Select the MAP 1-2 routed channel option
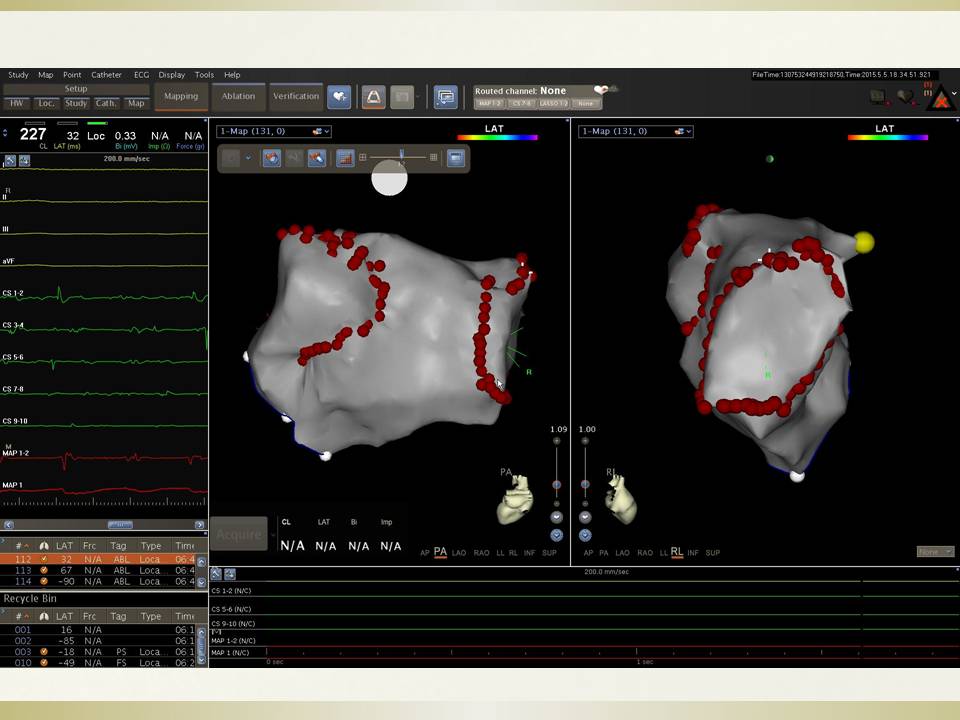The height and width of the screenshot is (720, 960). [x=489, y=103]
